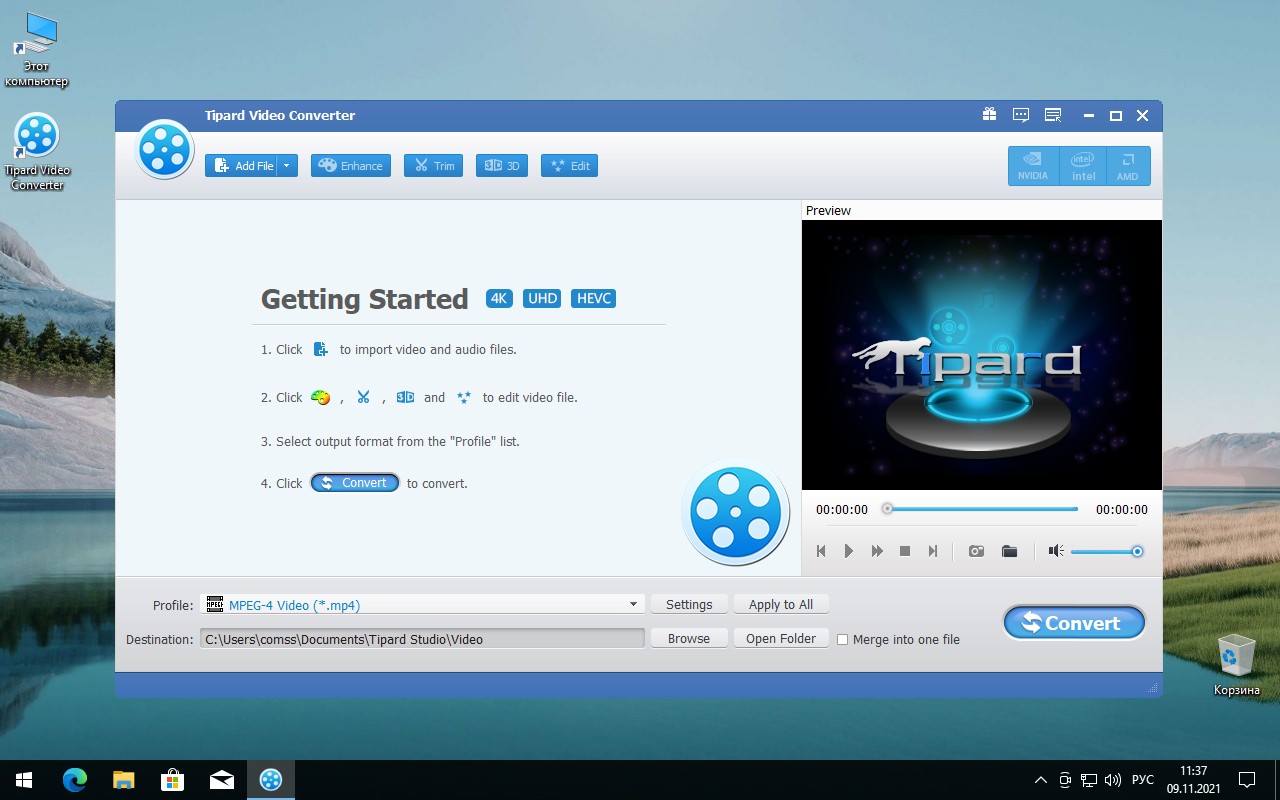Viewport: 1280px width, 800px height.
Task: Enable Merge into one file checkbox
Action: pos(842,639)
